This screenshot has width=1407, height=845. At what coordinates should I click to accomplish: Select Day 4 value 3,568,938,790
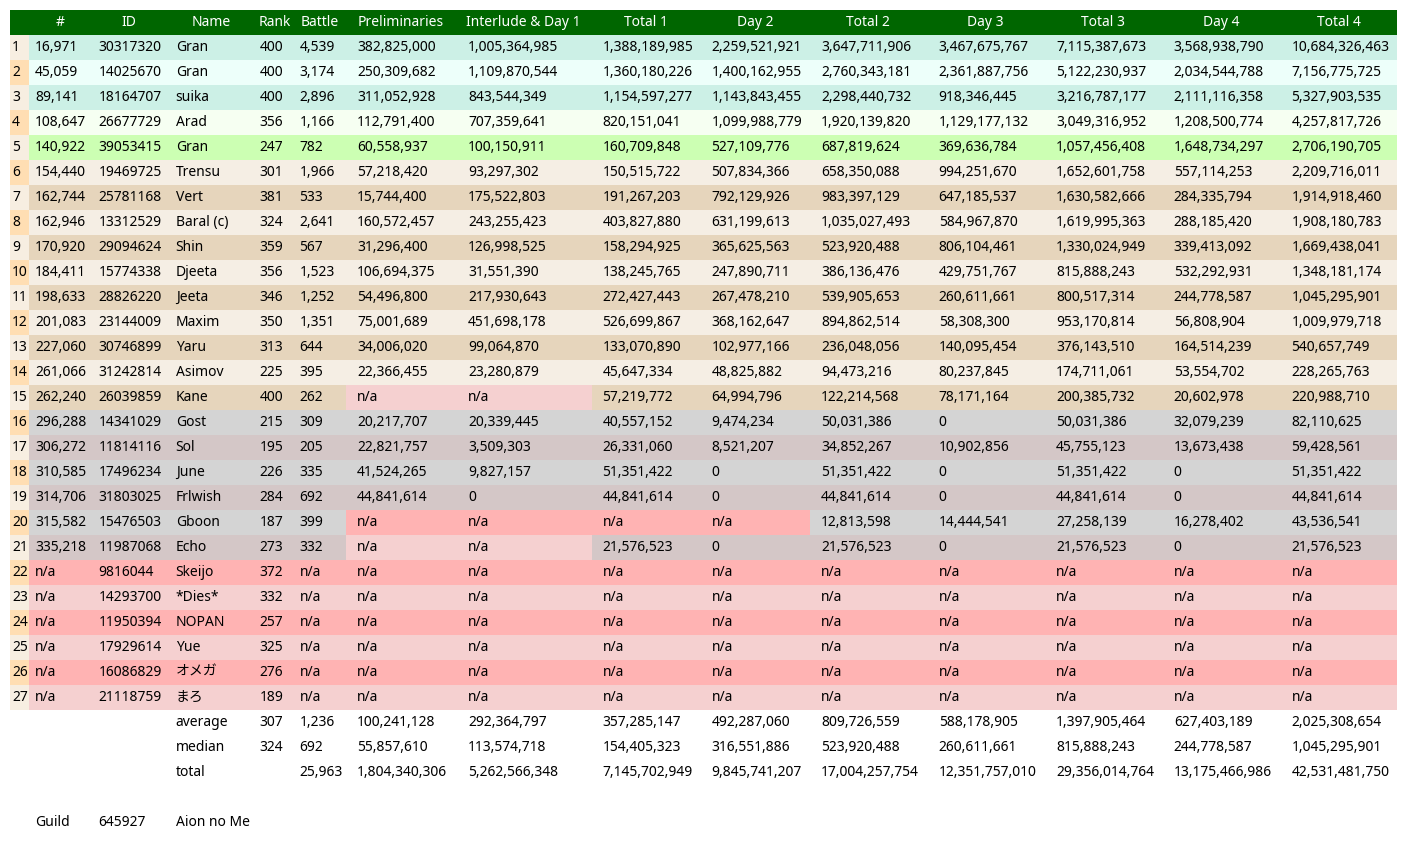(1218, 46)
